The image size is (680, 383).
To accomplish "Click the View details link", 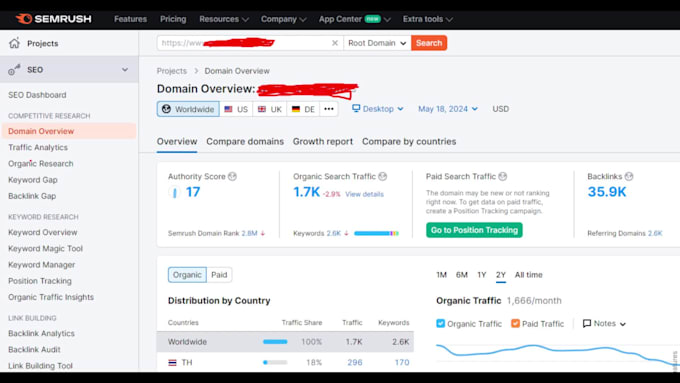I will pos(364,194).
